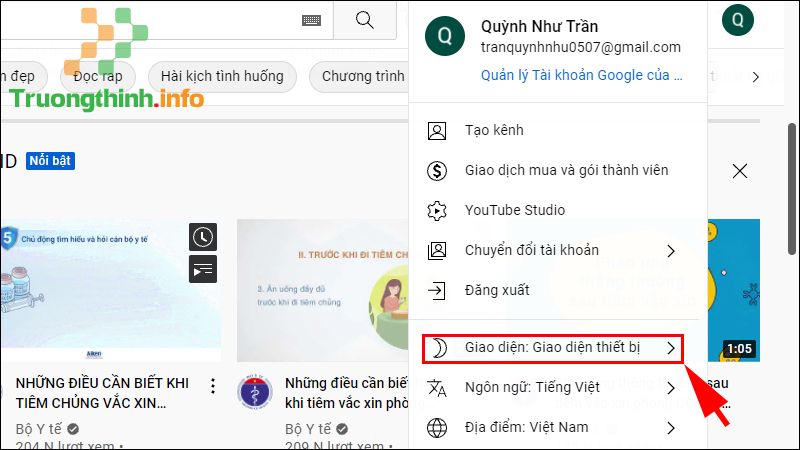Add first video to Watch later
Screen dimensions: 800x450
coord(203,237)
